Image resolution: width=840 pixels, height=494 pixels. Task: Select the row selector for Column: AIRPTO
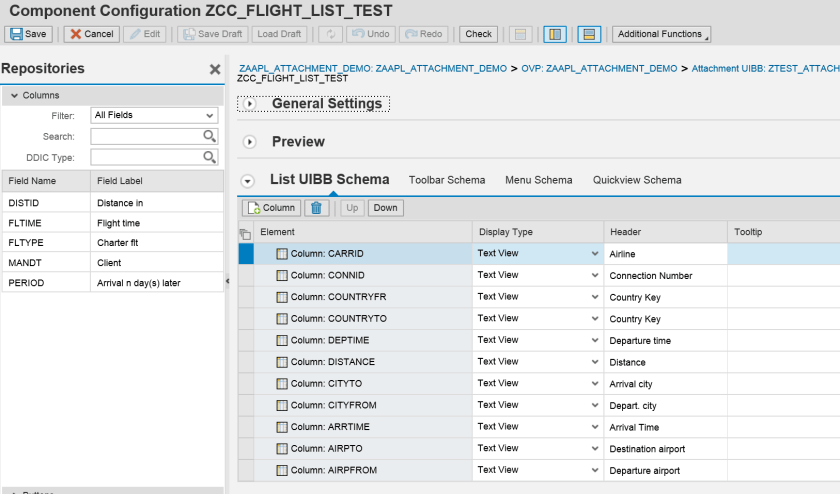[246, 449]
